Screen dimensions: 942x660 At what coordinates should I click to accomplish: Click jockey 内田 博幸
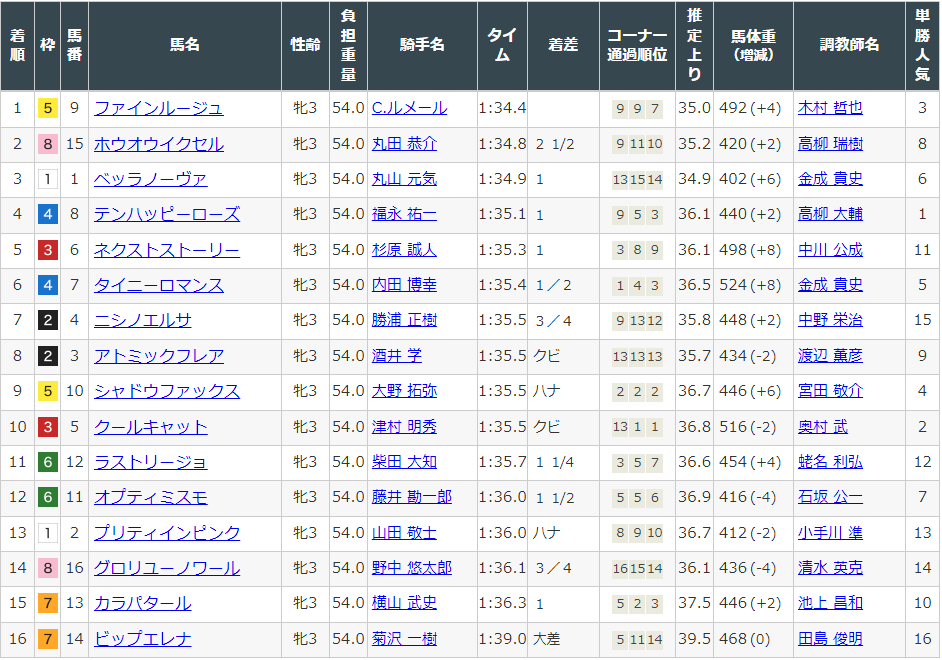(x=404, y=285)
